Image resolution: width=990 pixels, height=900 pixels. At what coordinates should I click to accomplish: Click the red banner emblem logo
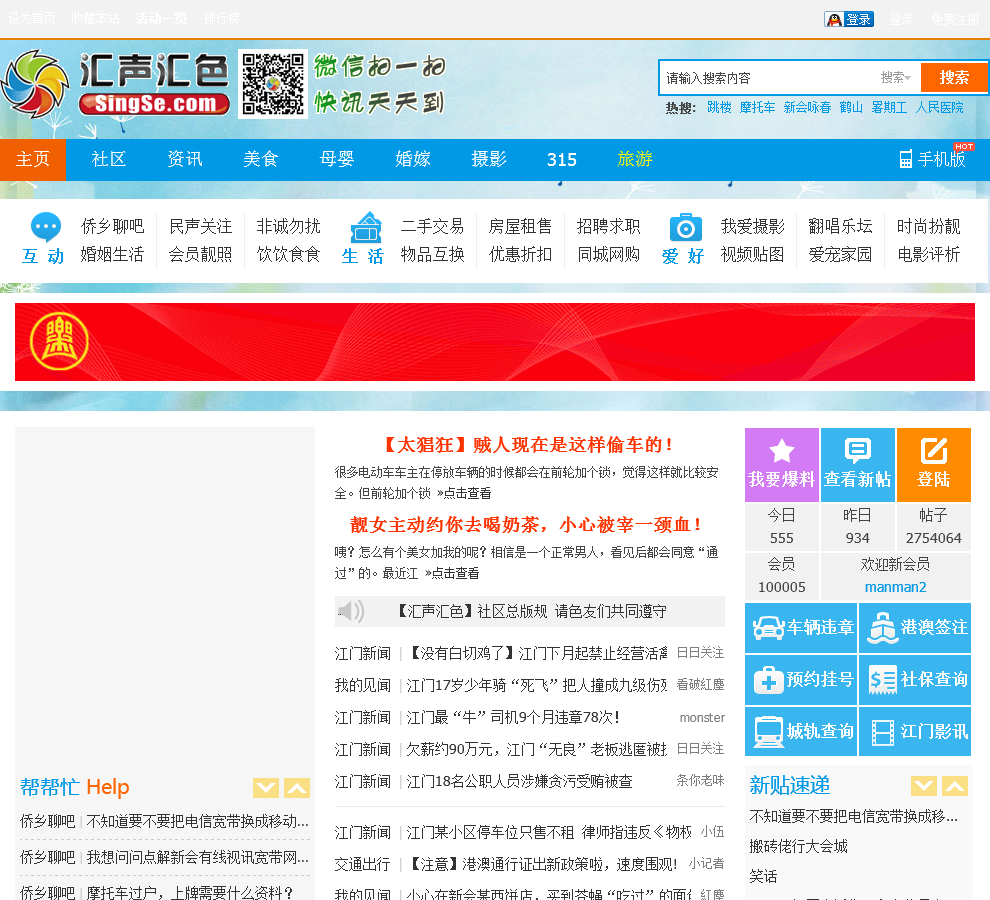click(59, 342)
